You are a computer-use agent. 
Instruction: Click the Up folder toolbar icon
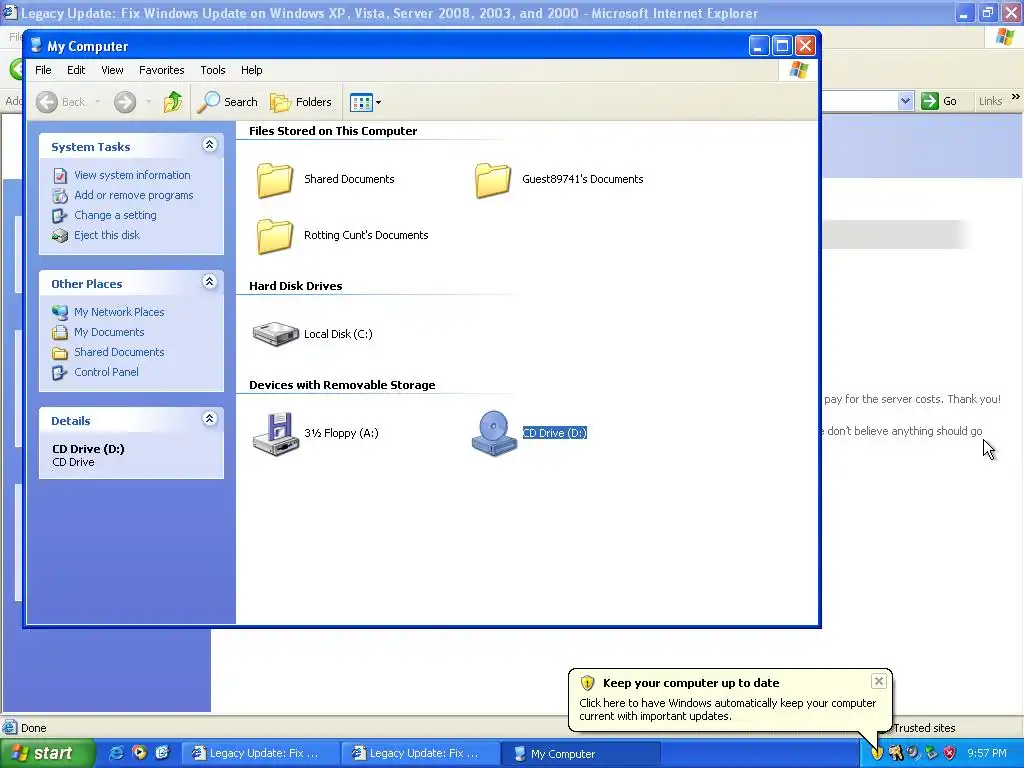[x=173, y=102]
